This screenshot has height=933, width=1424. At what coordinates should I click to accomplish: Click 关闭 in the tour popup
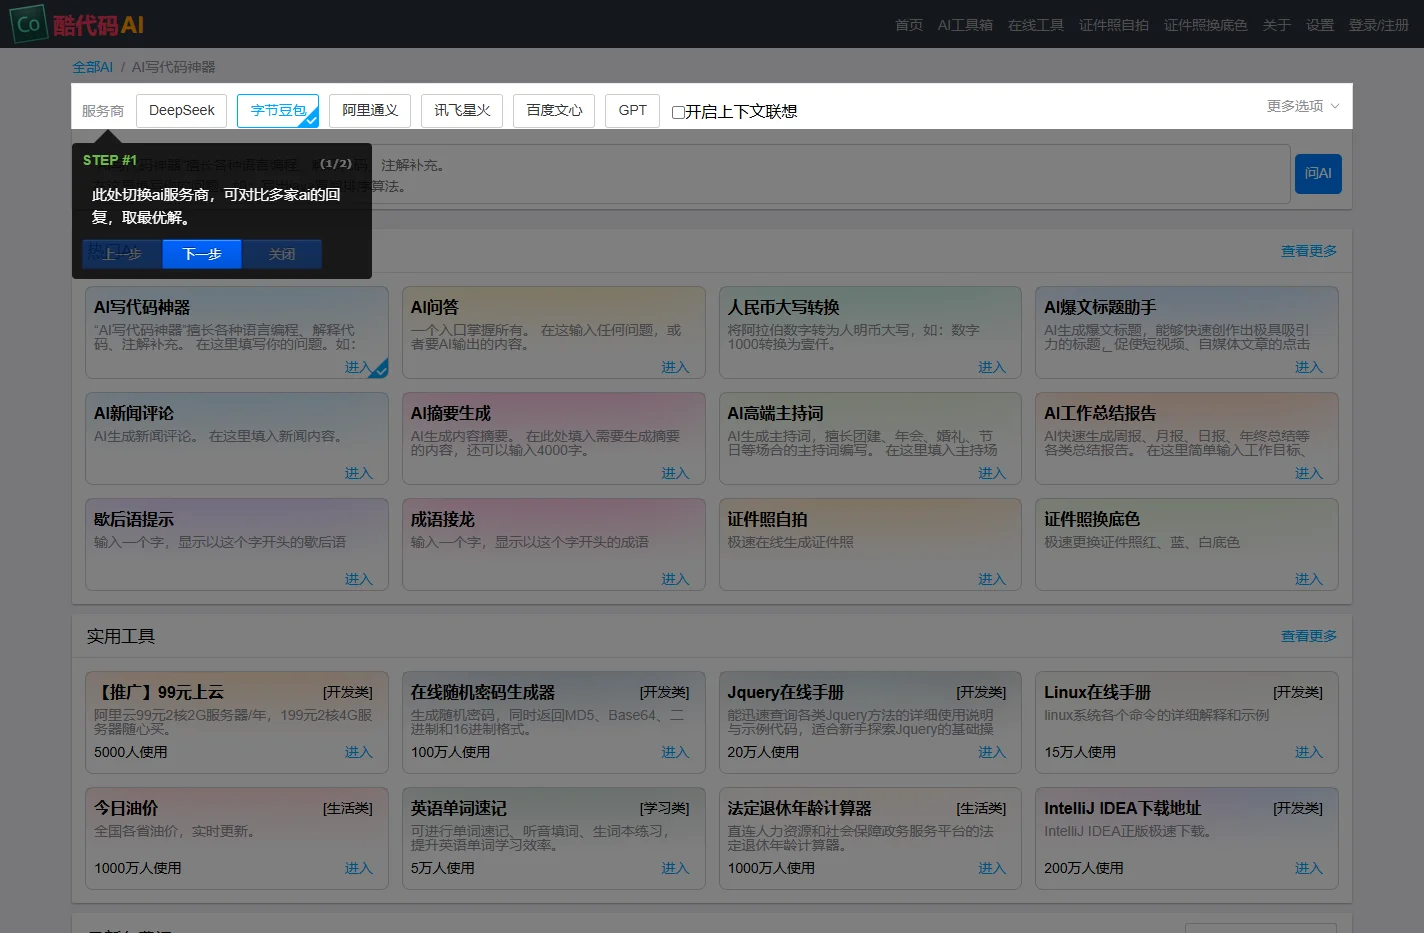[x=282, y=254]
